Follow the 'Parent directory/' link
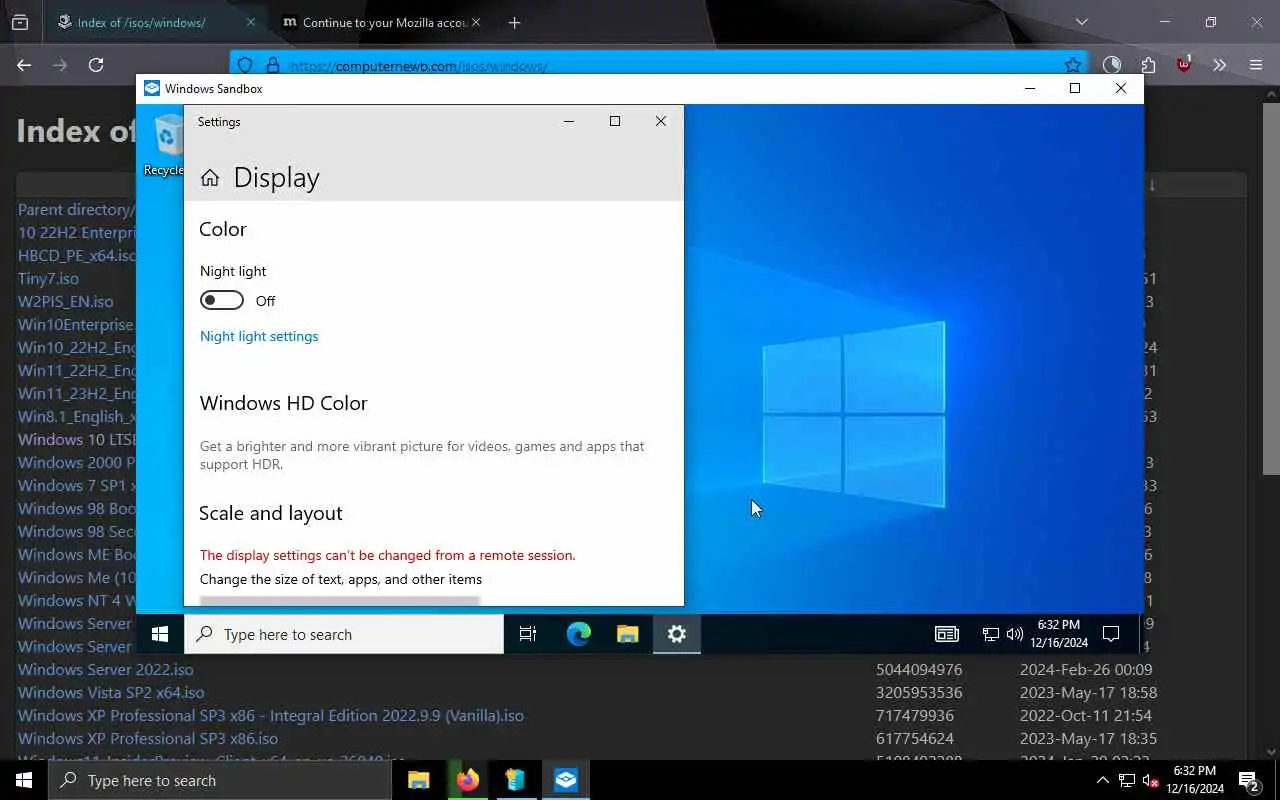Image resolution: width=1280 pixels, height=800 pixels. (76, 209)
